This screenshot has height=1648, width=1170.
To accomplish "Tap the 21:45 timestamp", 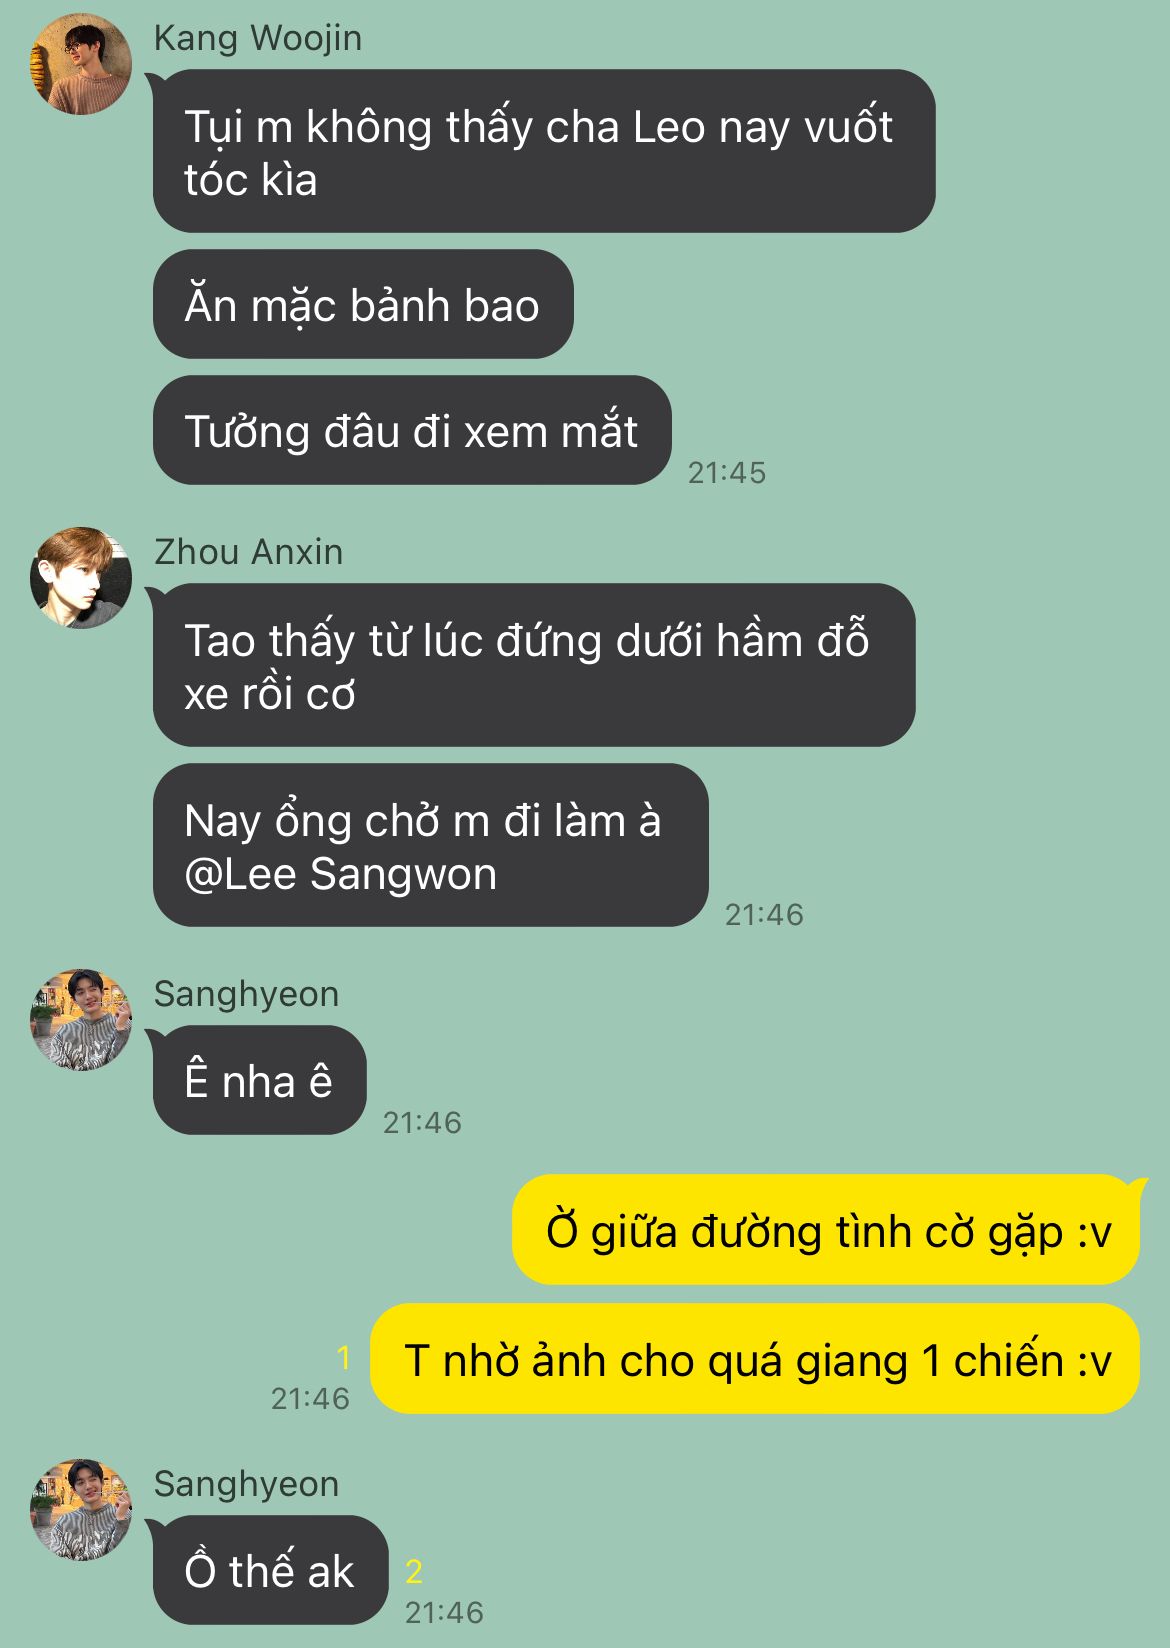I will click(727, 472).
